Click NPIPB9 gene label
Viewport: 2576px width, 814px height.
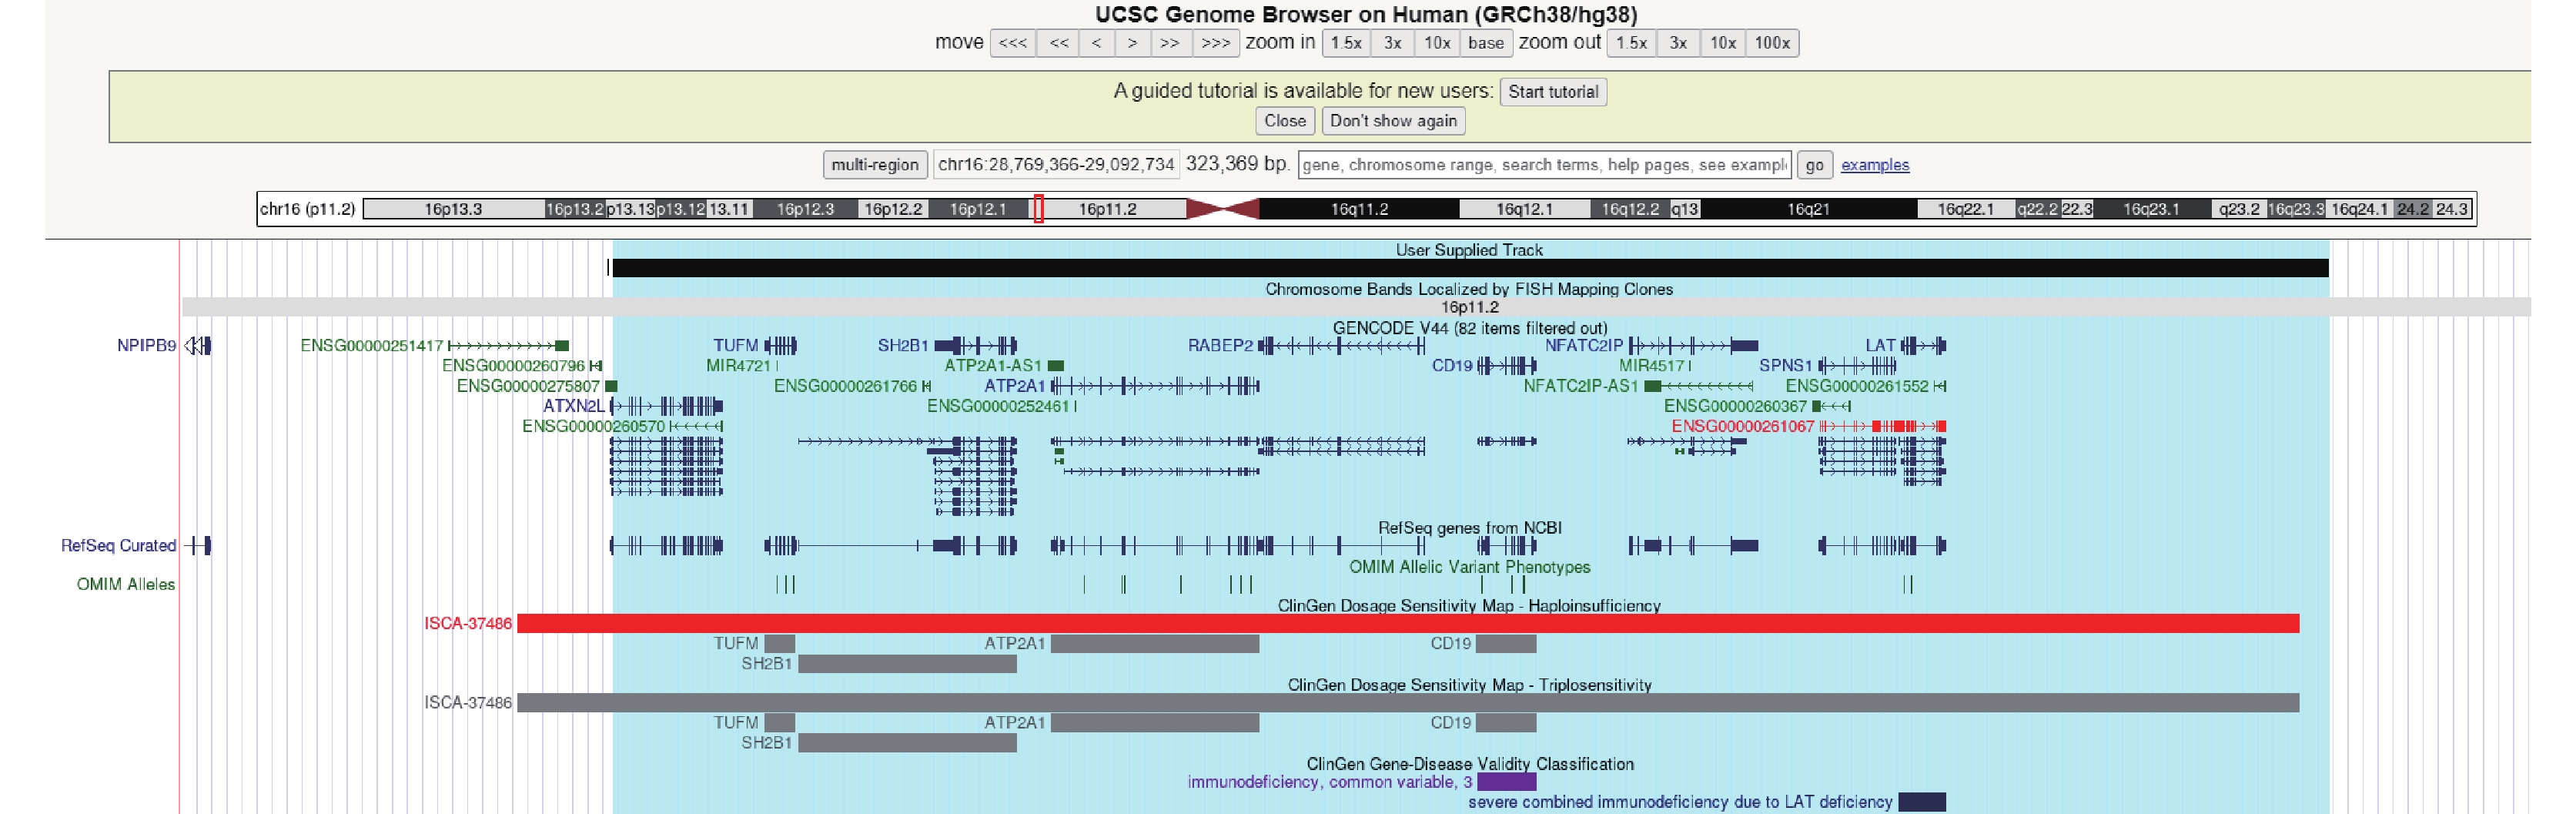pos(146,346)
